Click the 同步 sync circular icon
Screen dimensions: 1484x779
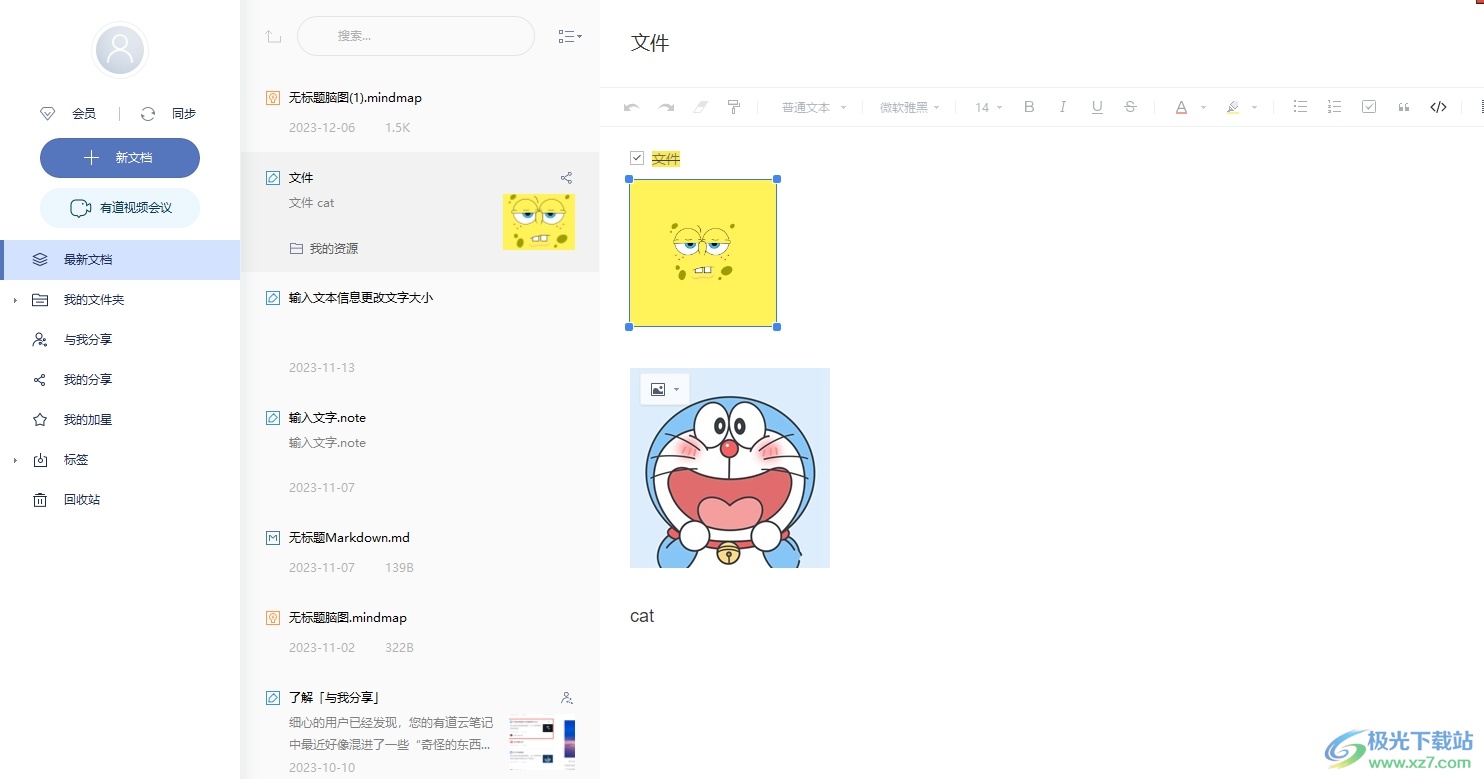(148, 114)
